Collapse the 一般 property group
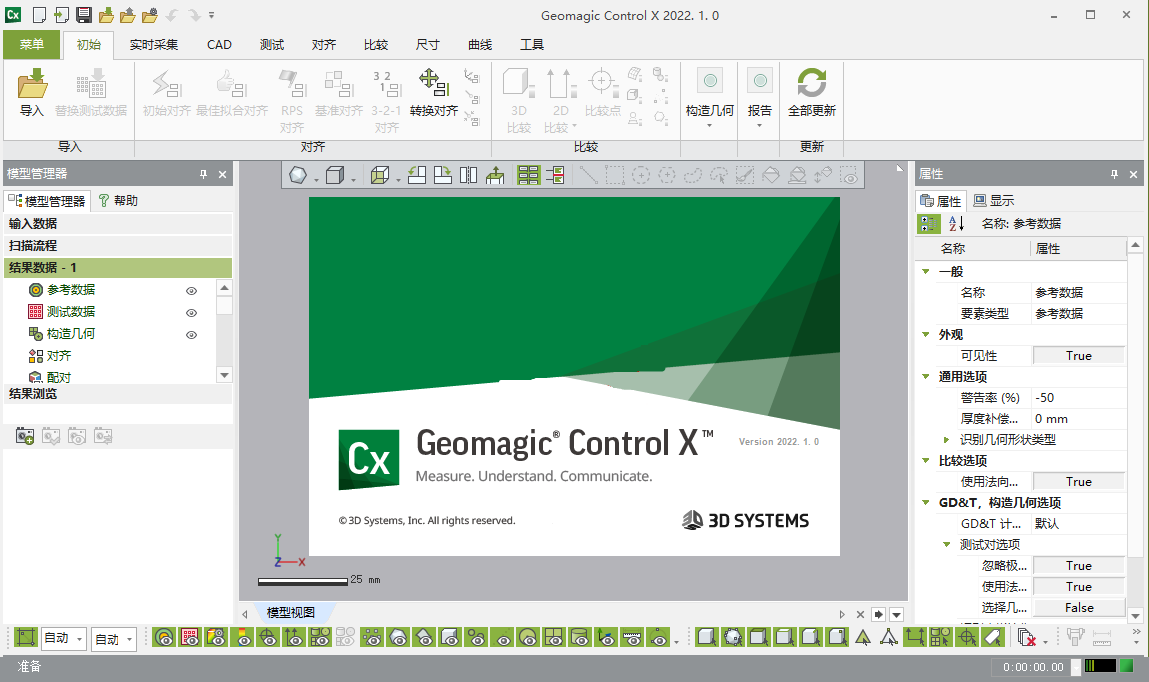 tap(926, 272)
